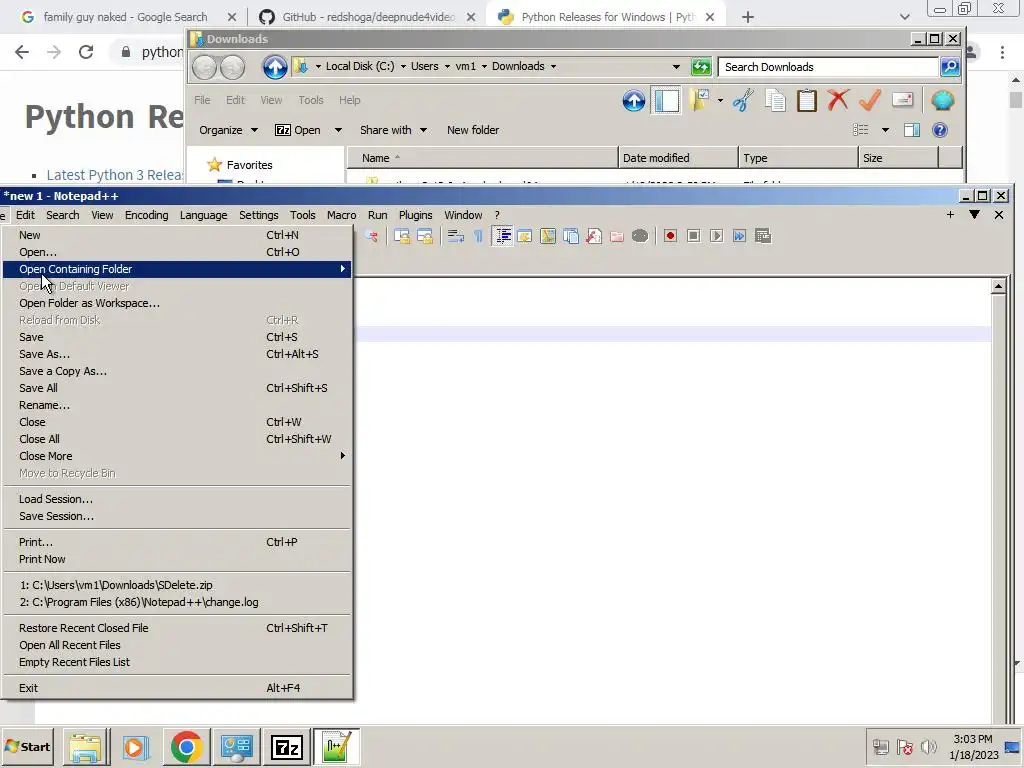Screen dimensions: 1024x768
Task: Toggle Show All Characters pilcrow icon
Action: pos(479,236)
